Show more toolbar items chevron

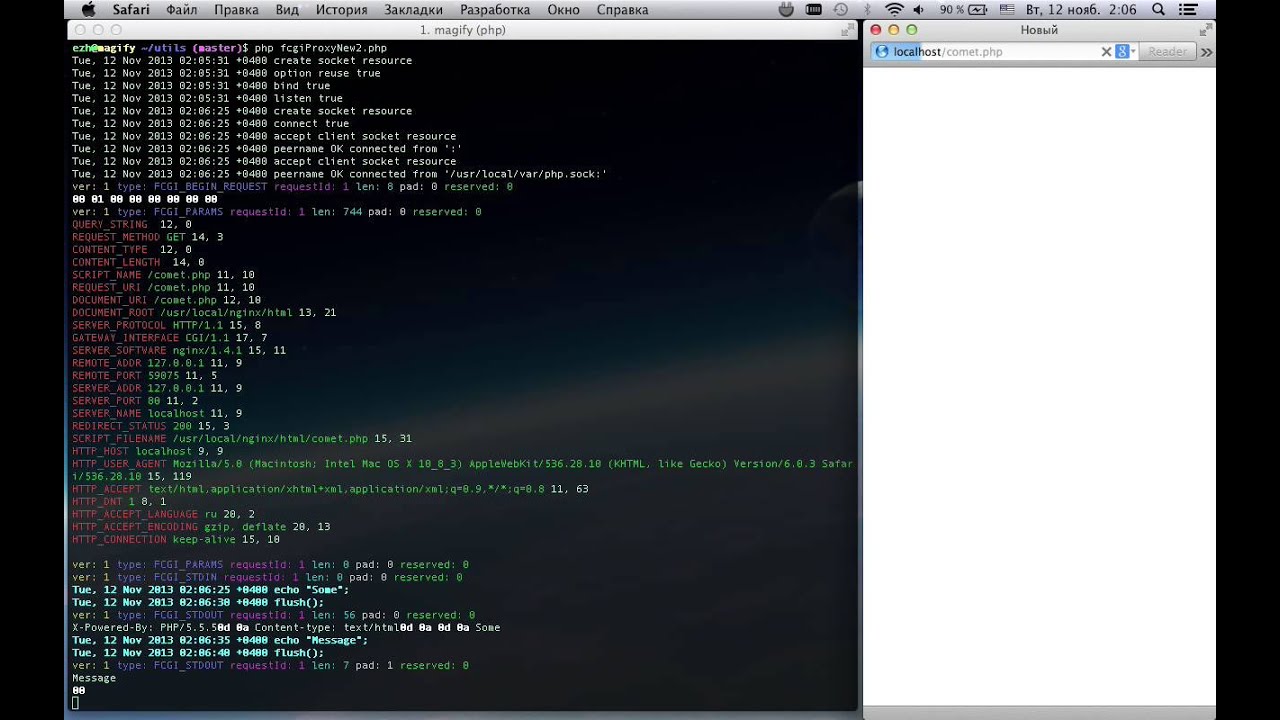(1206, 52)
